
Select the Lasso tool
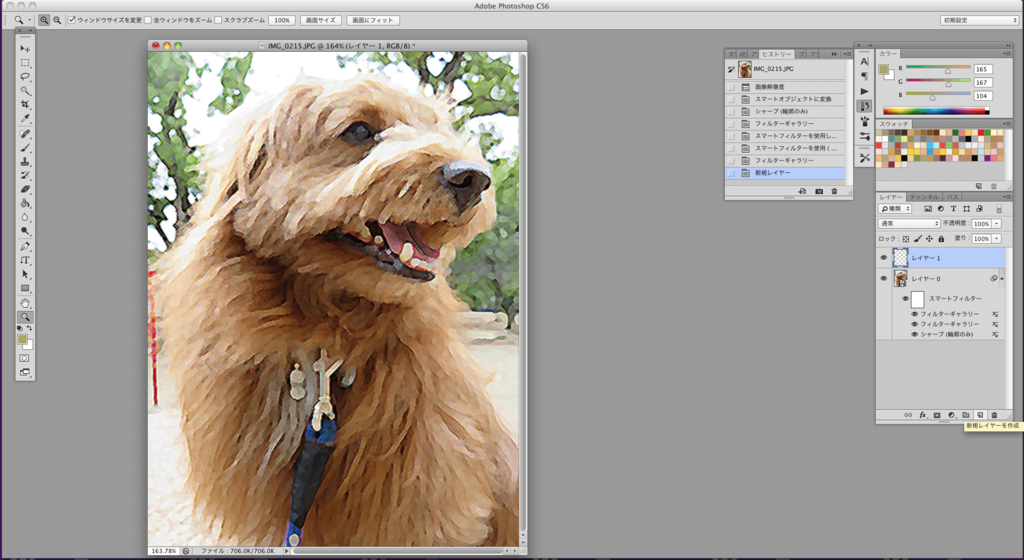tap(25, 77)
